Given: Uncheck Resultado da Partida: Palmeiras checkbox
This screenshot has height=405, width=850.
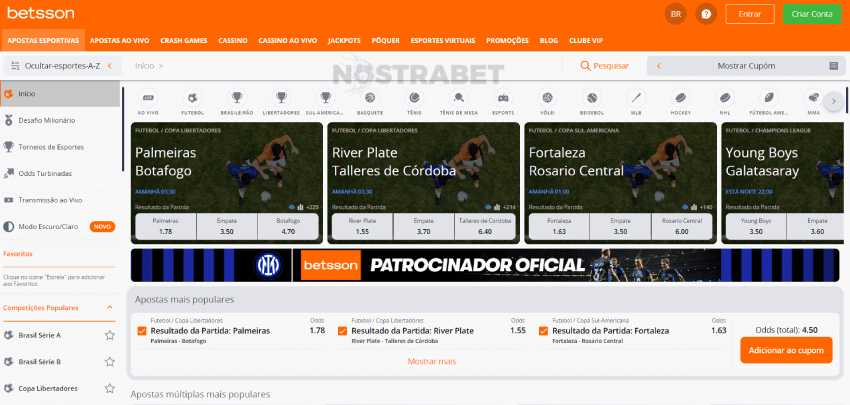Looking at the screenshot, I should [142, 331].
